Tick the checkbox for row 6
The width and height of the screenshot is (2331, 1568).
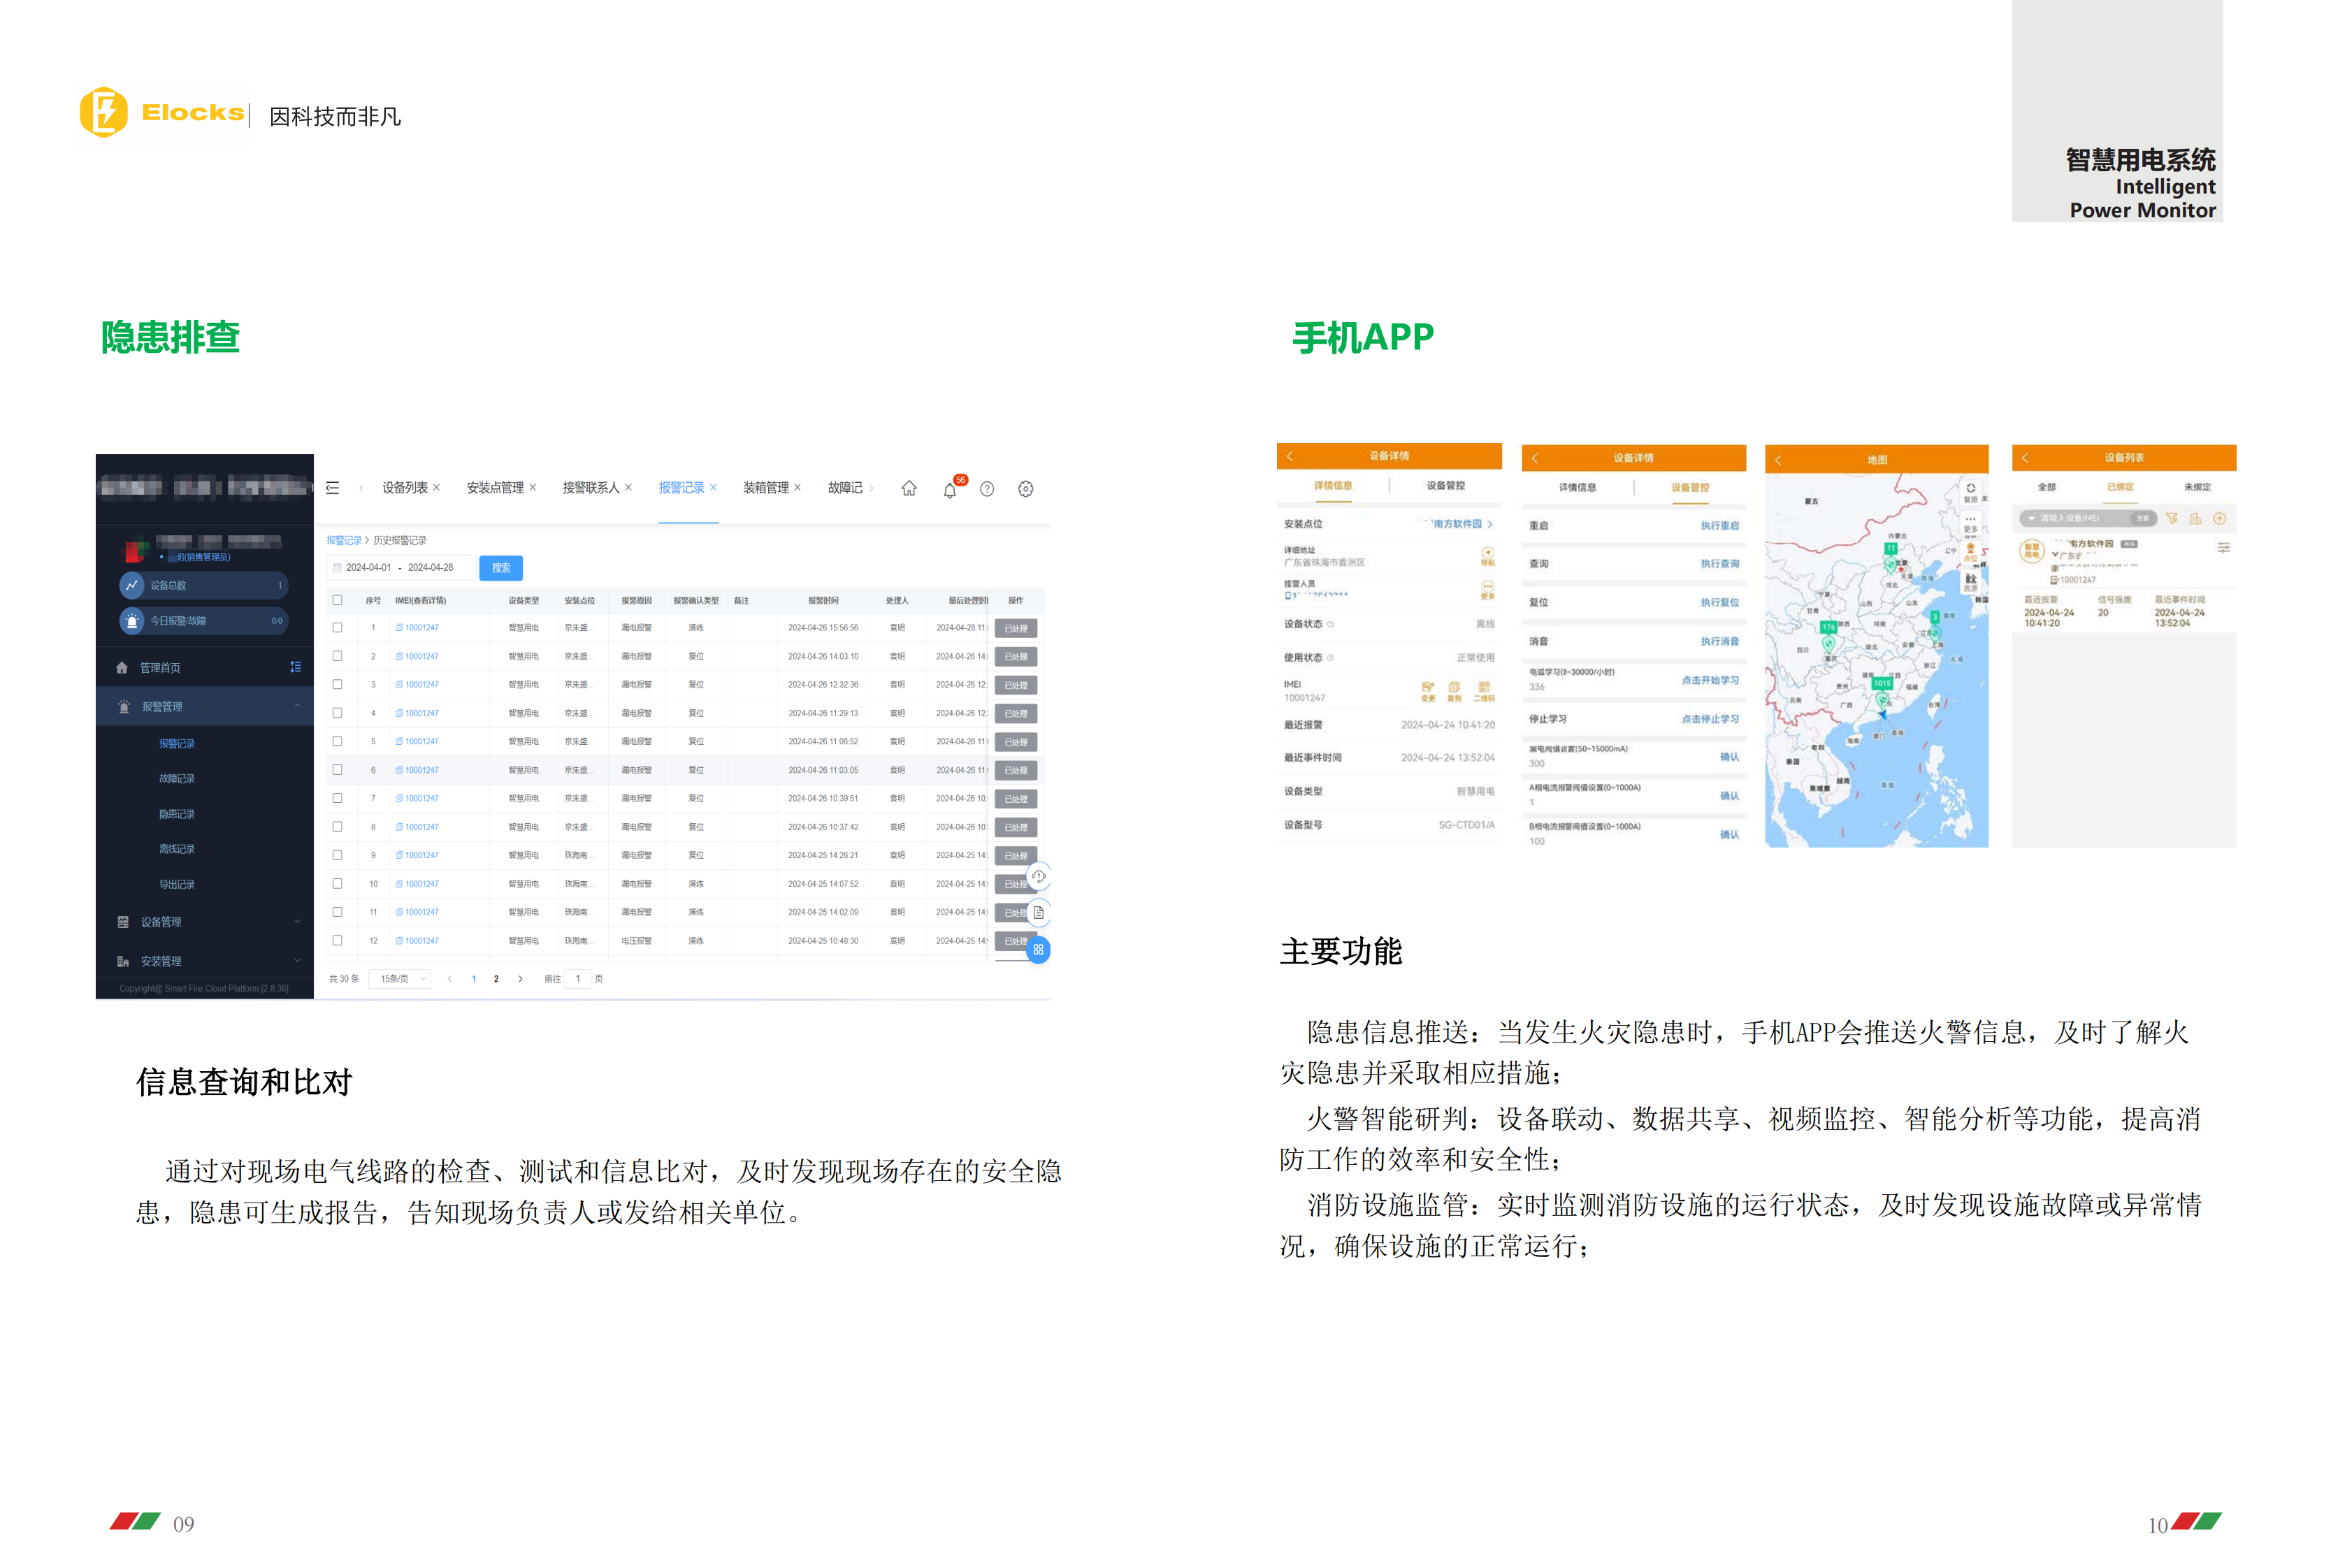coord(338,770)
